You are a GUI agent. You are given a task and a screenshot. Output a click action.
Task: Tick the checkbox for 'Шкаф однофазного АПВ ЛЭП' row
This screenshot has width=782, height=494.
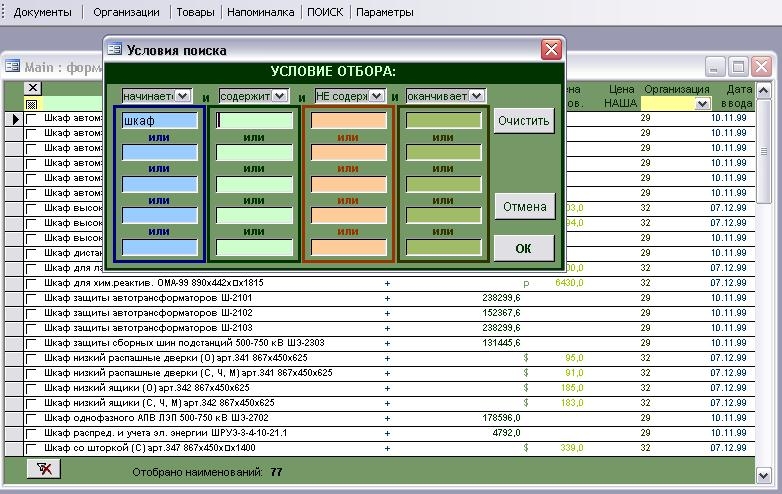(31, 418)
